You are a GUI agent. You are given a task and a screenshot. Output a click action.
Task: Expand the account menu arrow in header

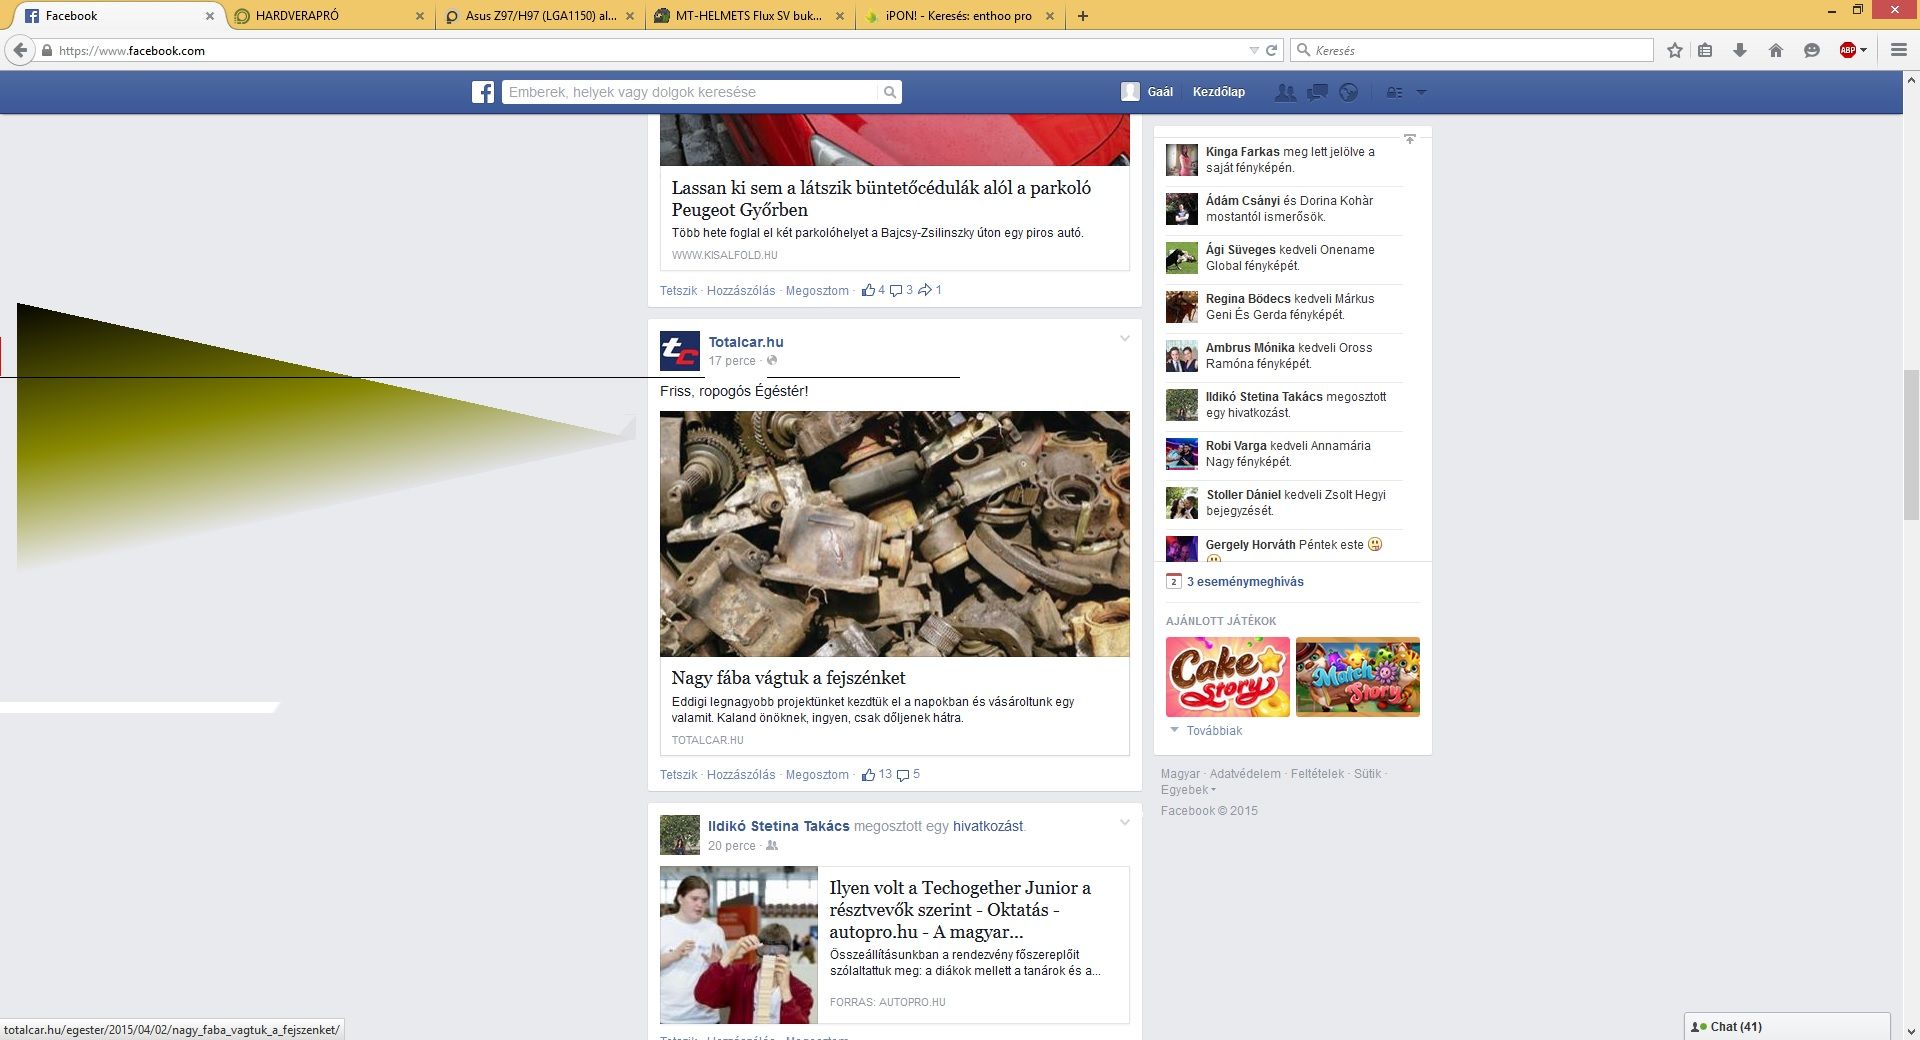point(1421,92)
